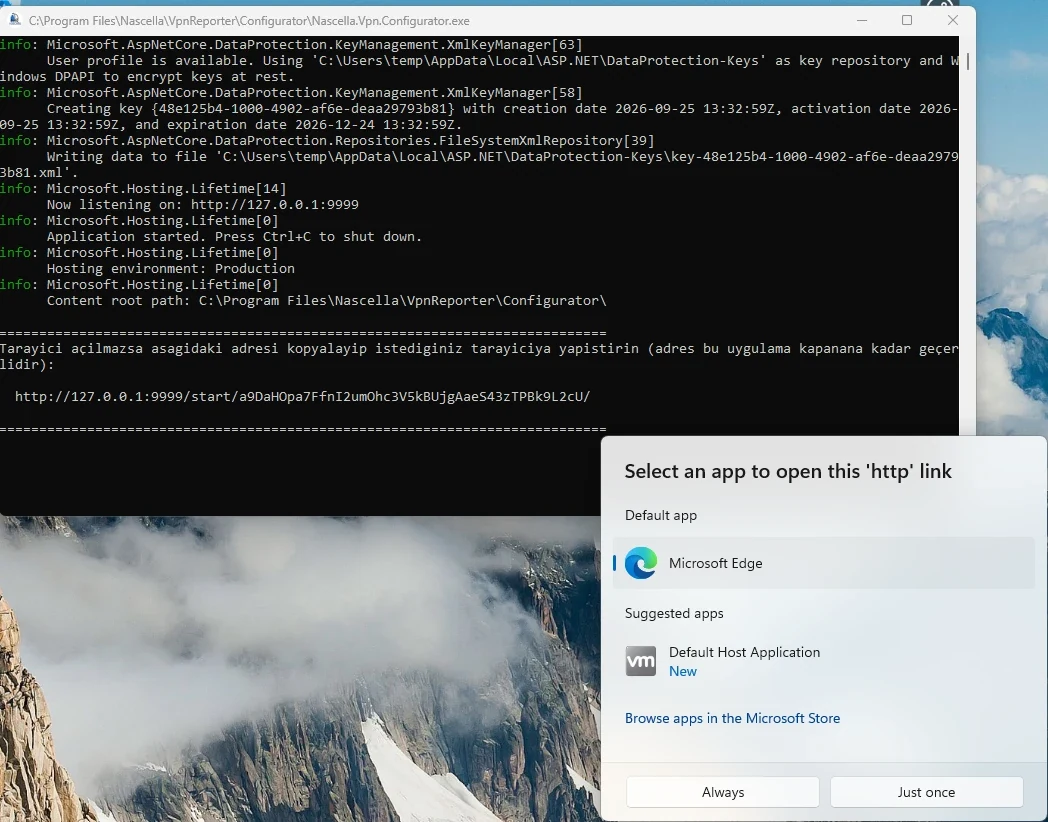Click the console vertical scrollbar thumb
1048x822 pixels.
tap(967, 62)
